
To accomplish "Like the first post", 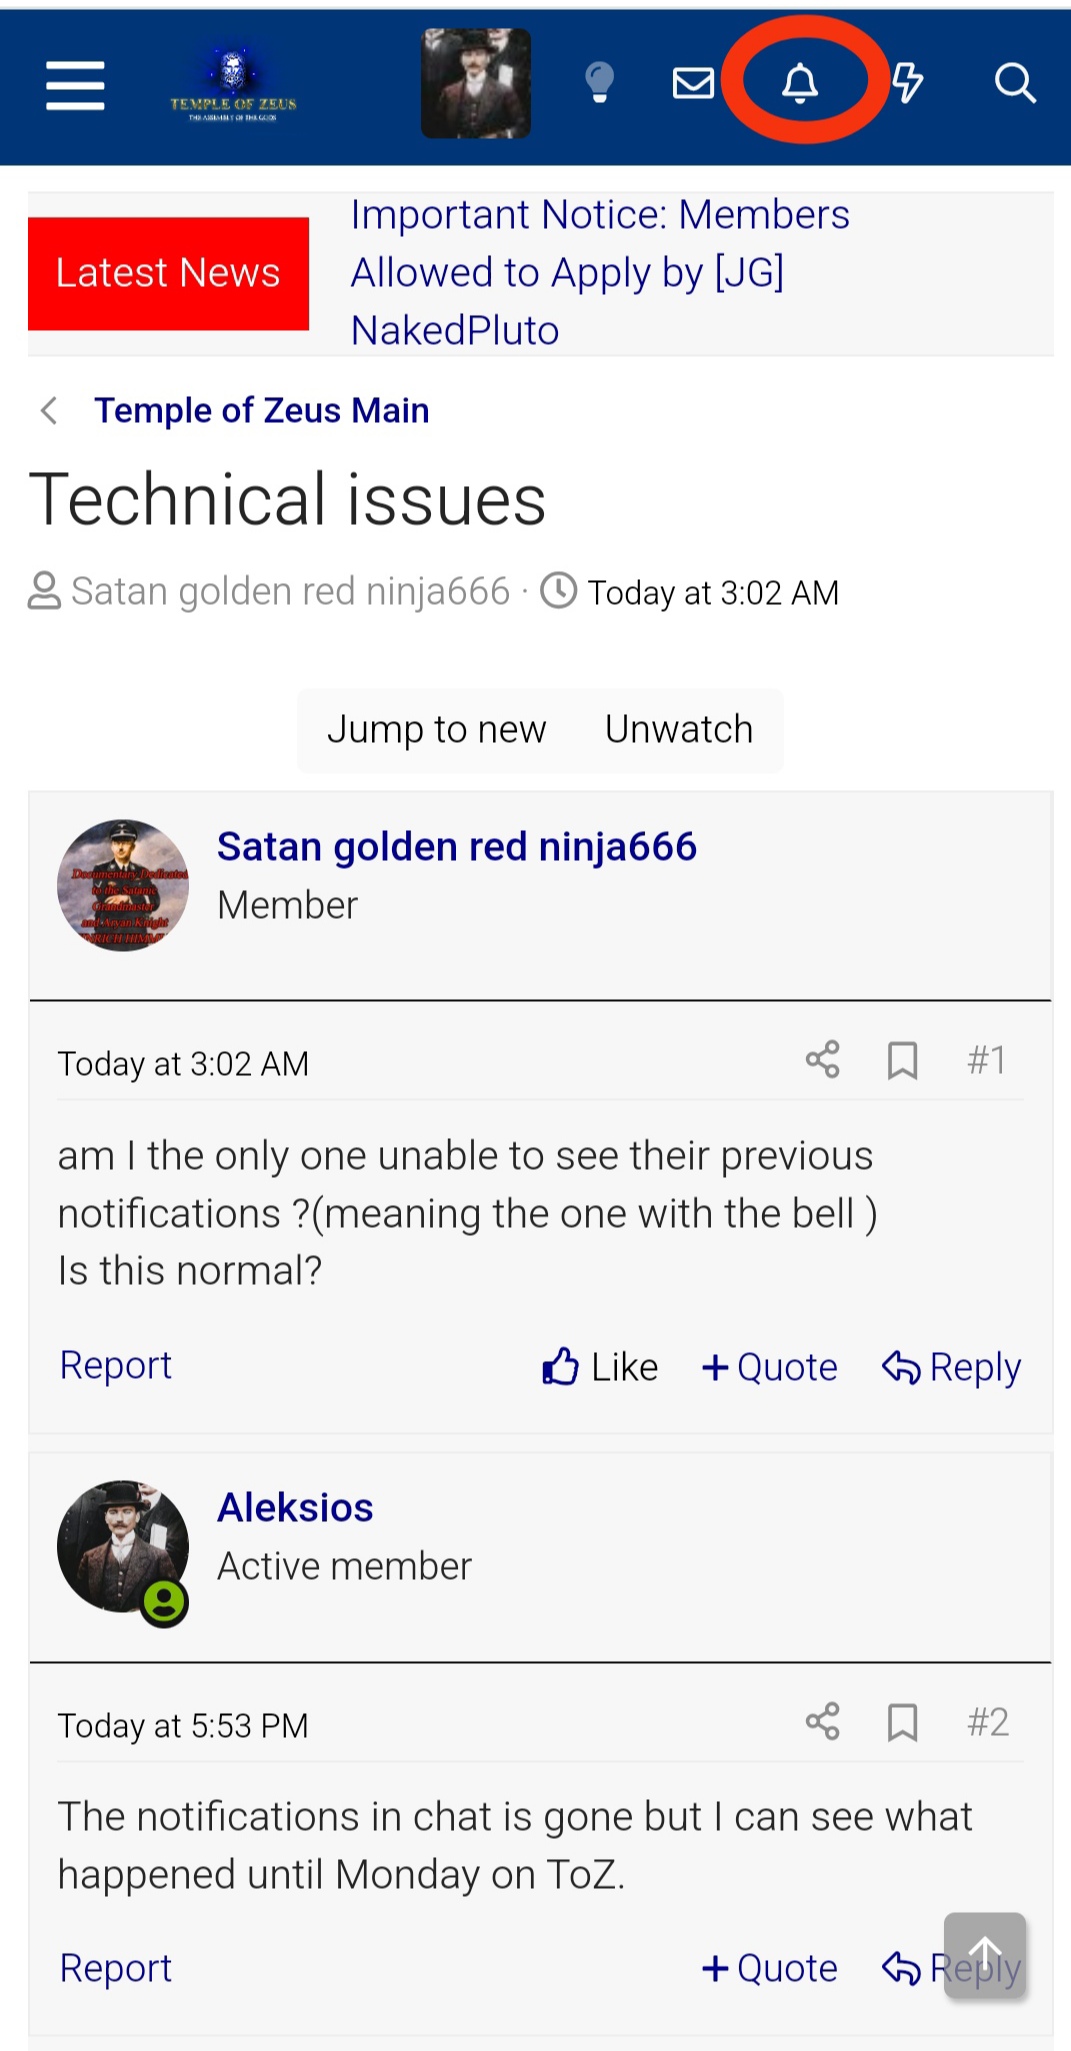I will 600,1367.
